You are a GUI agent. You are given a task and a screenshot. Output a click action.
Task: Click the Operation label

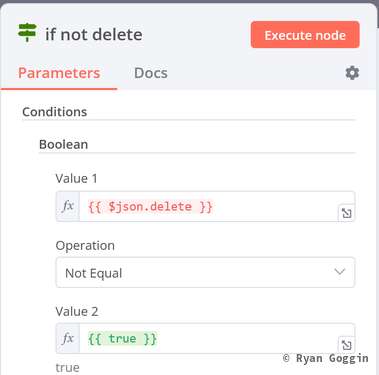tap(85, 246)
